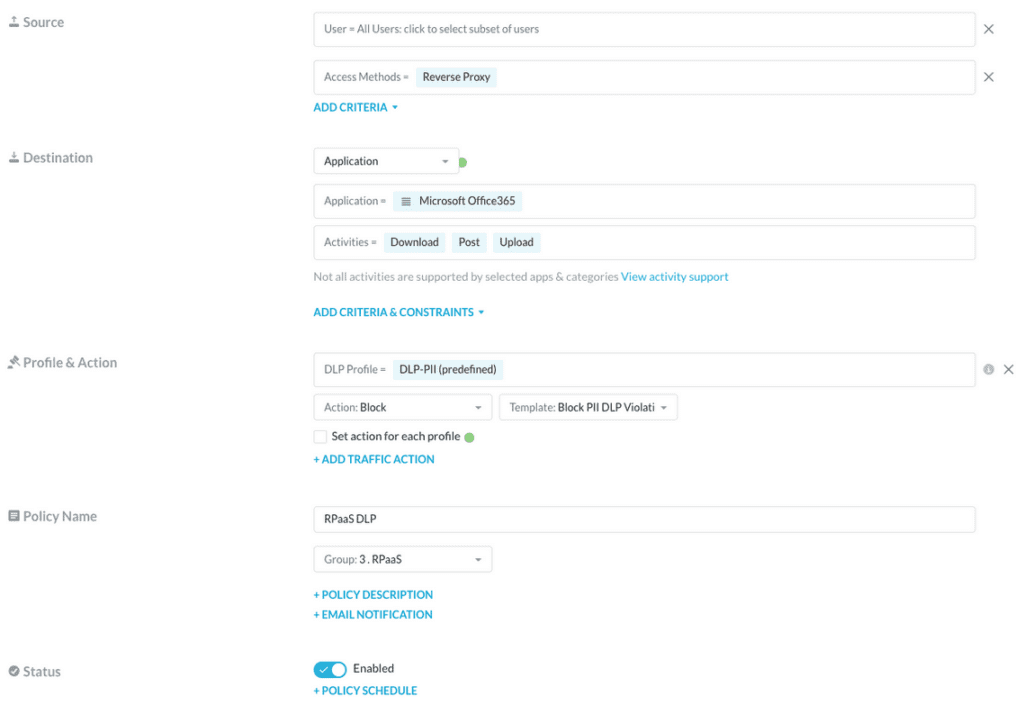Open the DLP Profile info icon

tap(989, 369)
